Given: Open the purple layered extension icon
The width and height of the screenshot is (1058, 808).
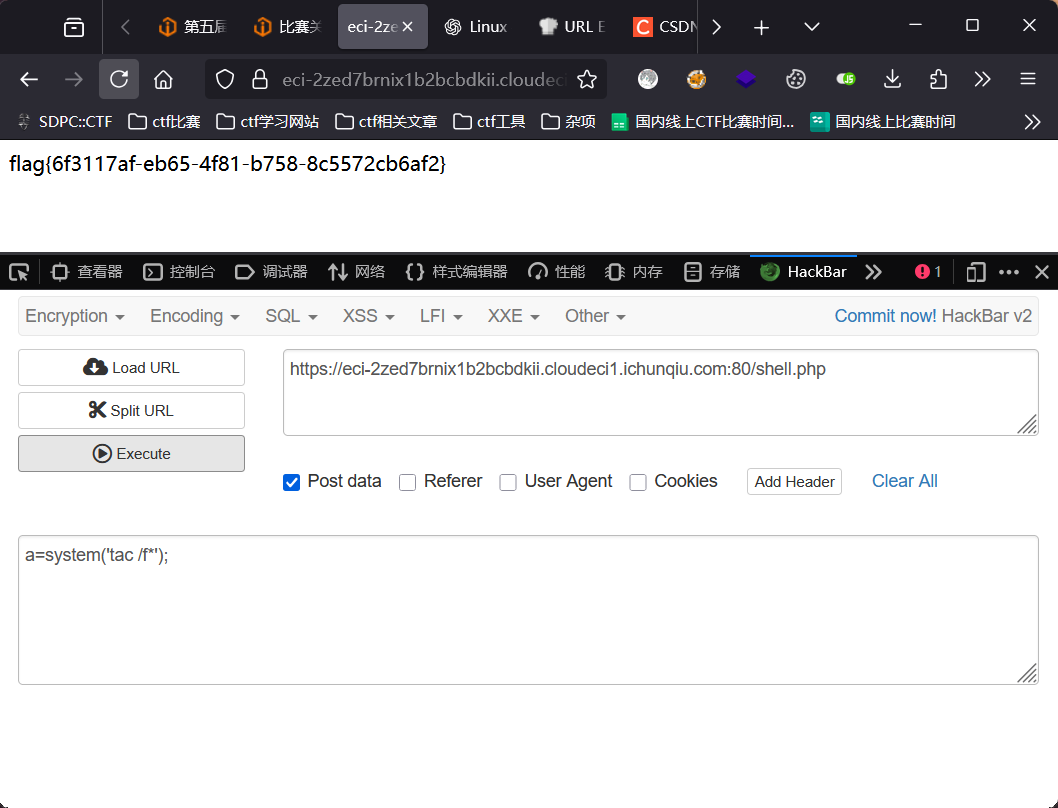Looking at the screenshot, I should pyautogui.click(x=746, y=80).
